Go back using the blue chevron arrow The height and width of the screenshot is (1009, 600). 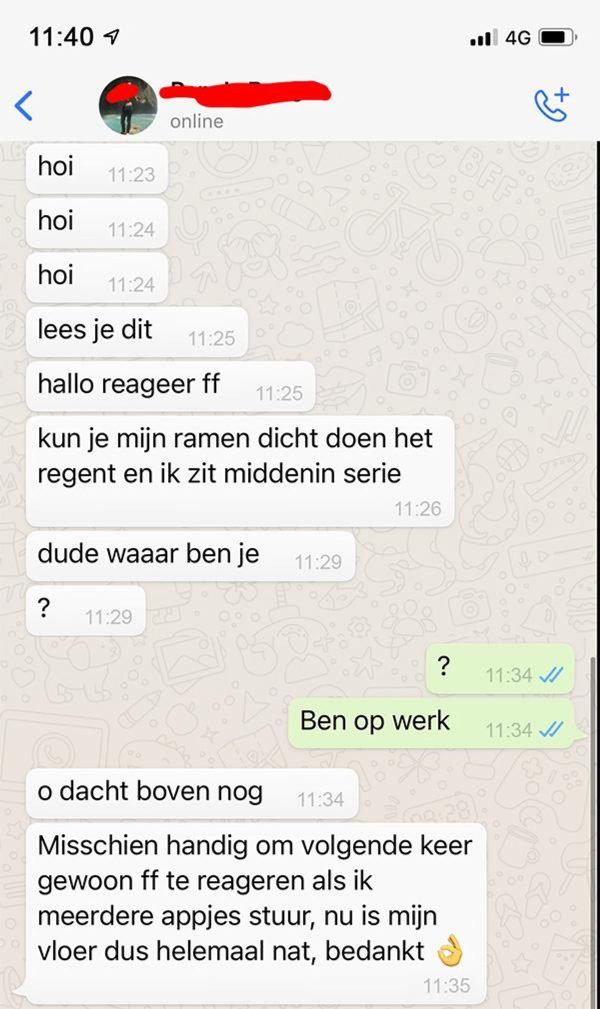(x=24, y=106)
